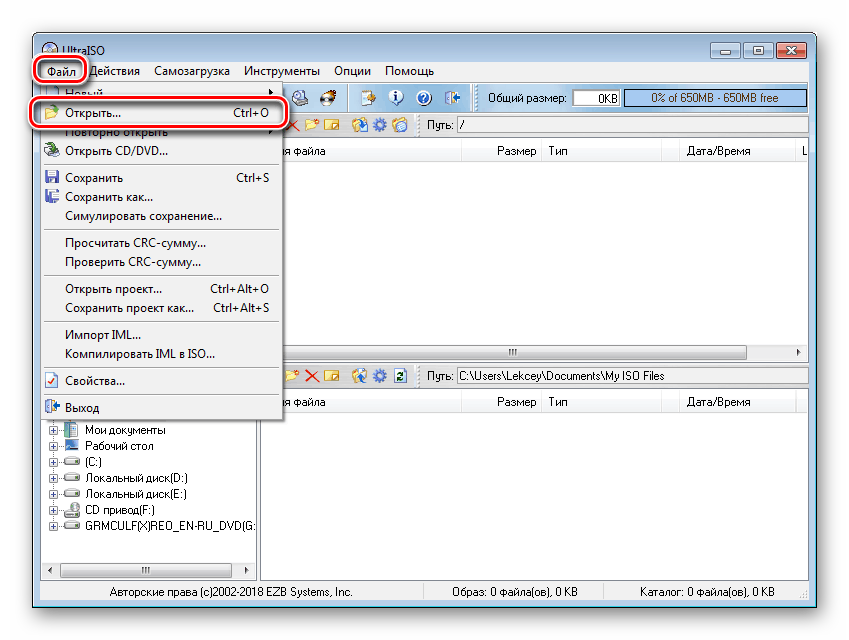Select Просчитать CRC-сумму... entry

coord(161,243)
